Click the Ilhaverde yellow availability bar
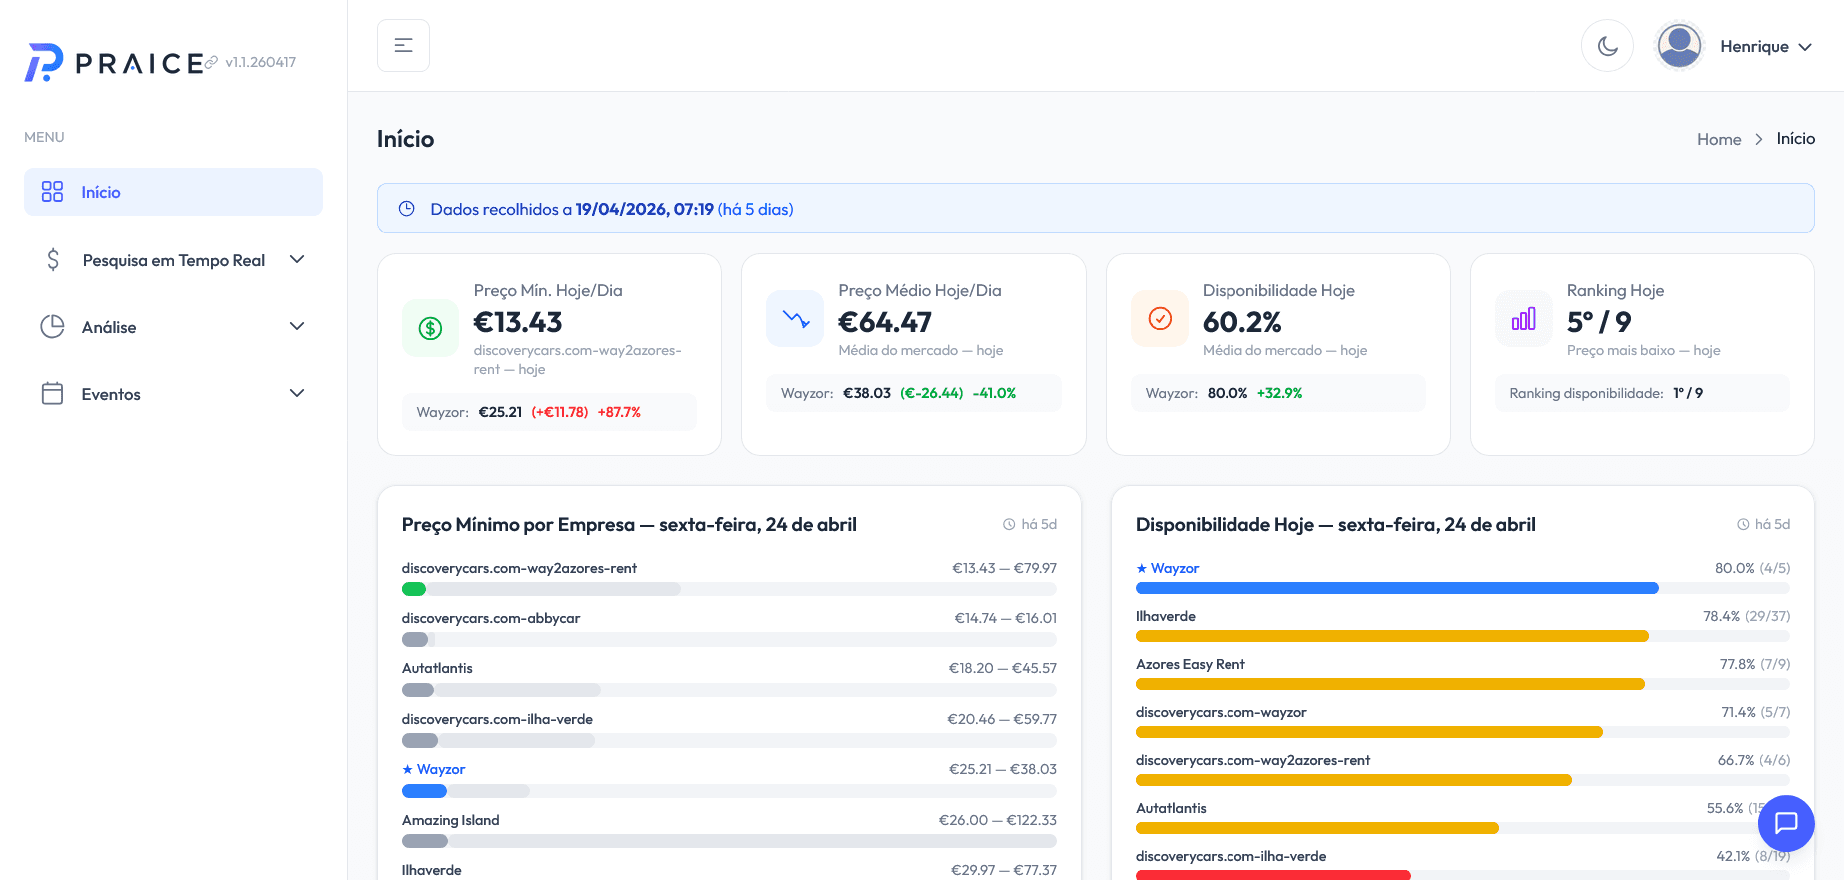Screen dimensions: 1845x880 pyautogui.click(x=1392, y=636)
